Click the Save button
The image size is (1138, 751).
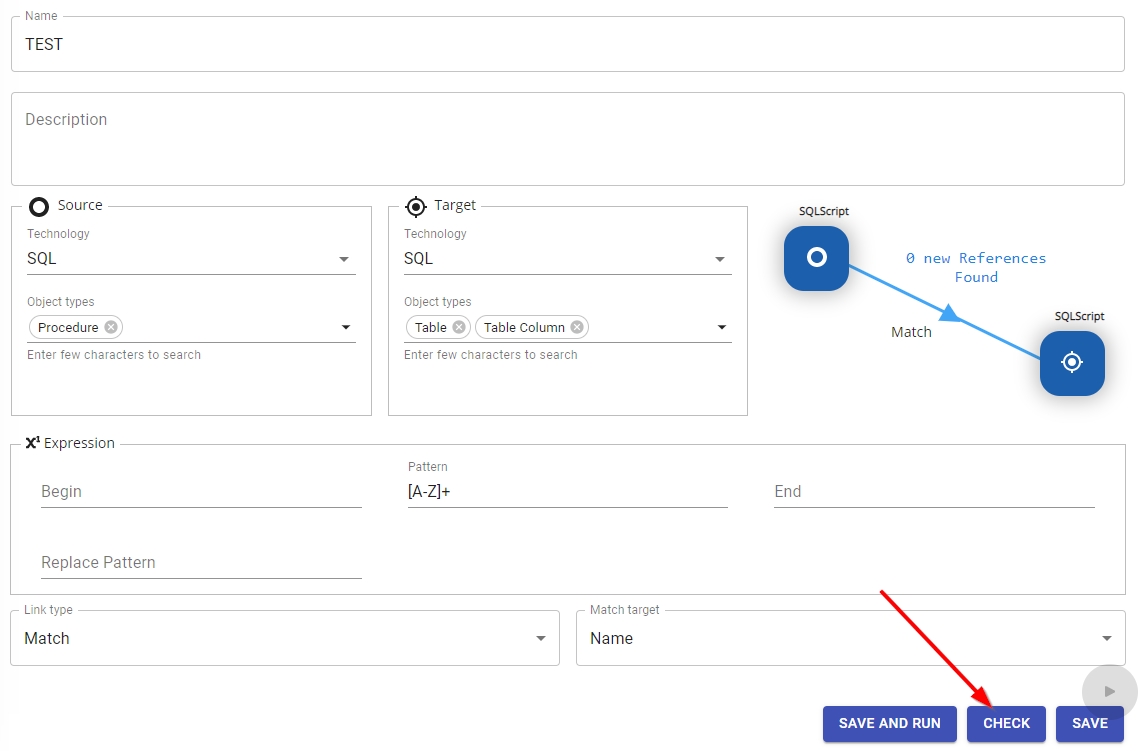(x=1089, y=724)
